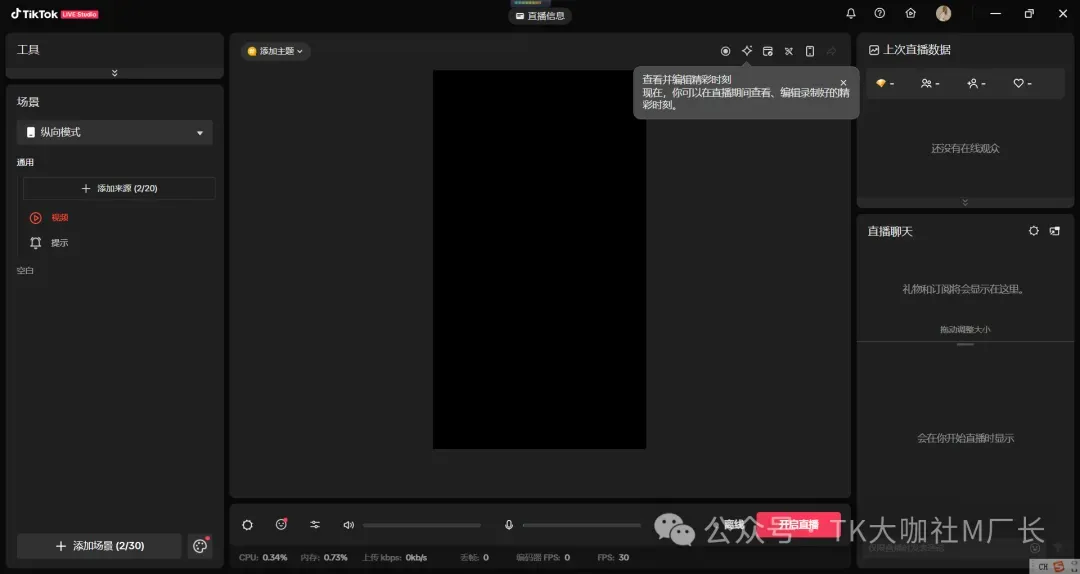Open 直播聊天 chat settings gear
The image size is (1080, 574).
[1034, 231]
